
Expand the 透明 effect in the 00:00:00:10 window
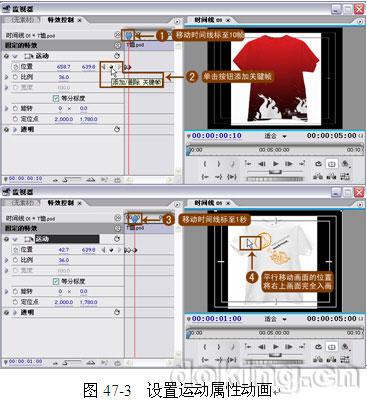(x=15, y=129)
